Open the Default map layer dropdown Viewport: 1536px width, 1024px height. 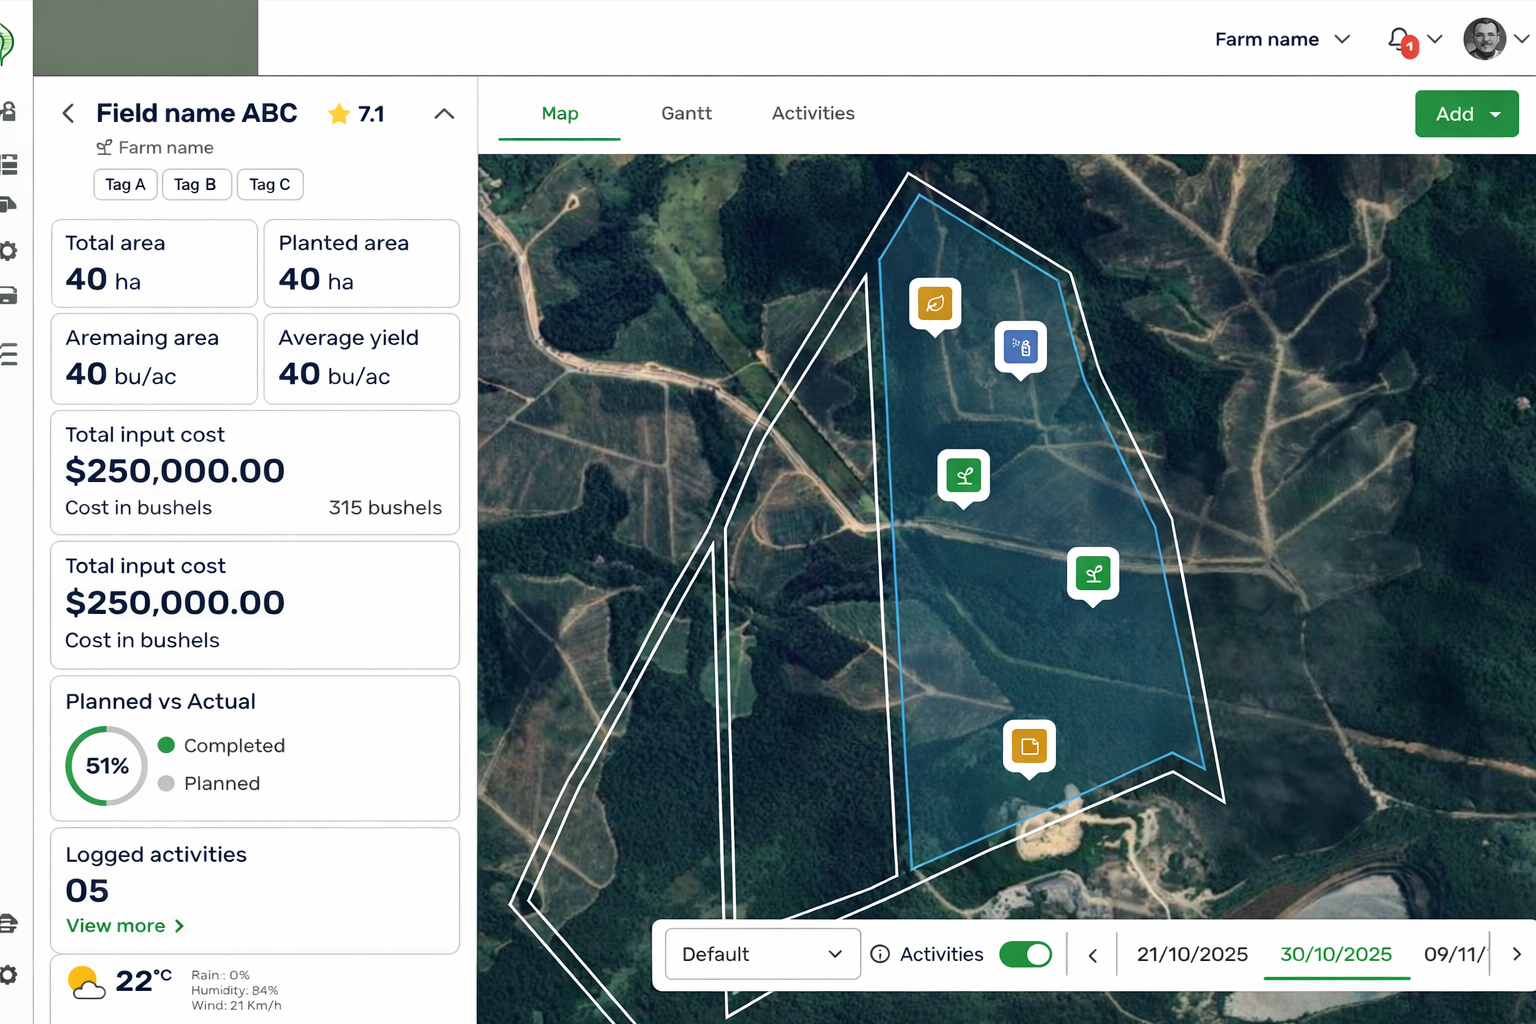[x=762, y=954]
